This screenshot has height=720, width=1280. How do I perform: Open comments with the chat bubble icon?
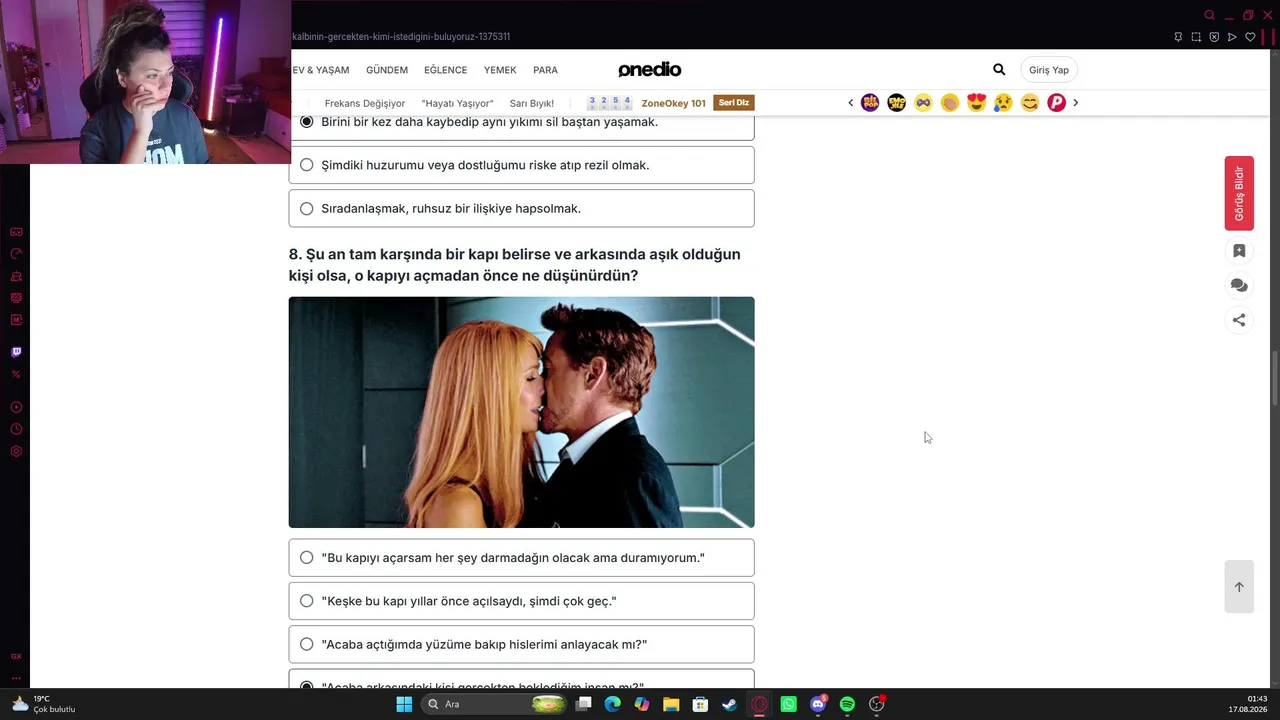click(1239, 285)
